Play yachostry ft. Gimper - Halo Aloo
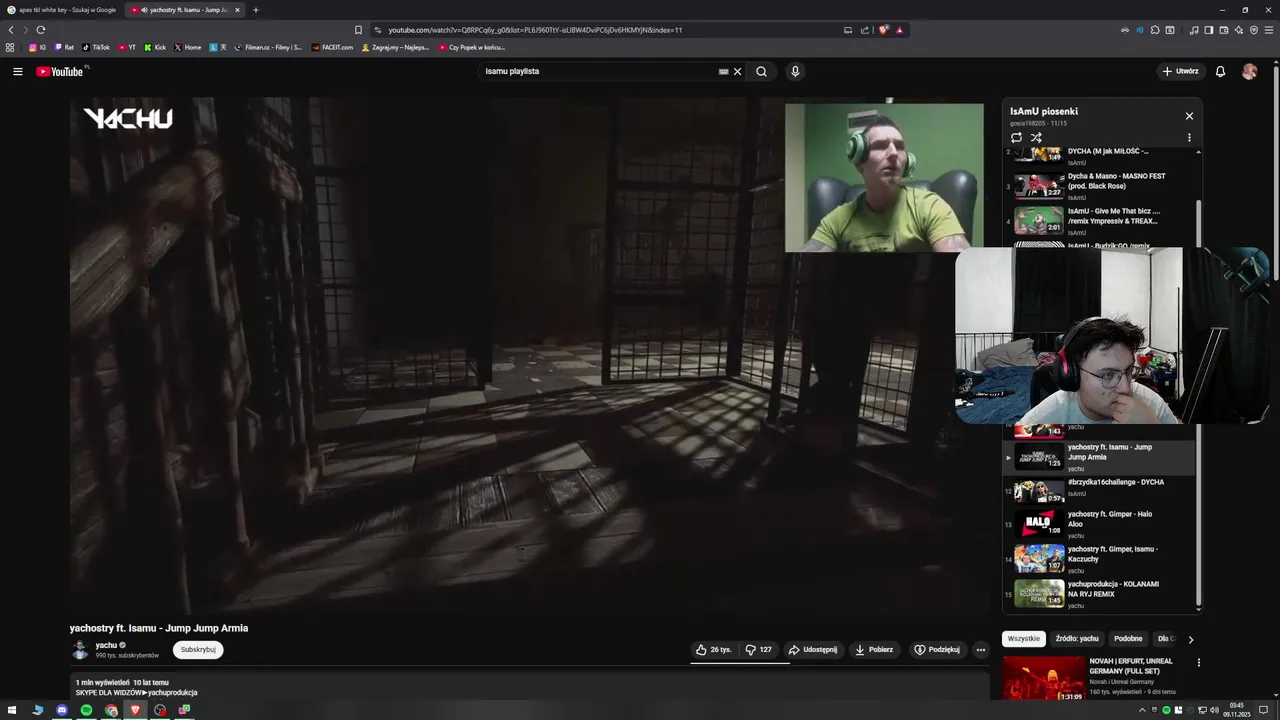Screen dimensions: 1280x720 pos(1100,524)
